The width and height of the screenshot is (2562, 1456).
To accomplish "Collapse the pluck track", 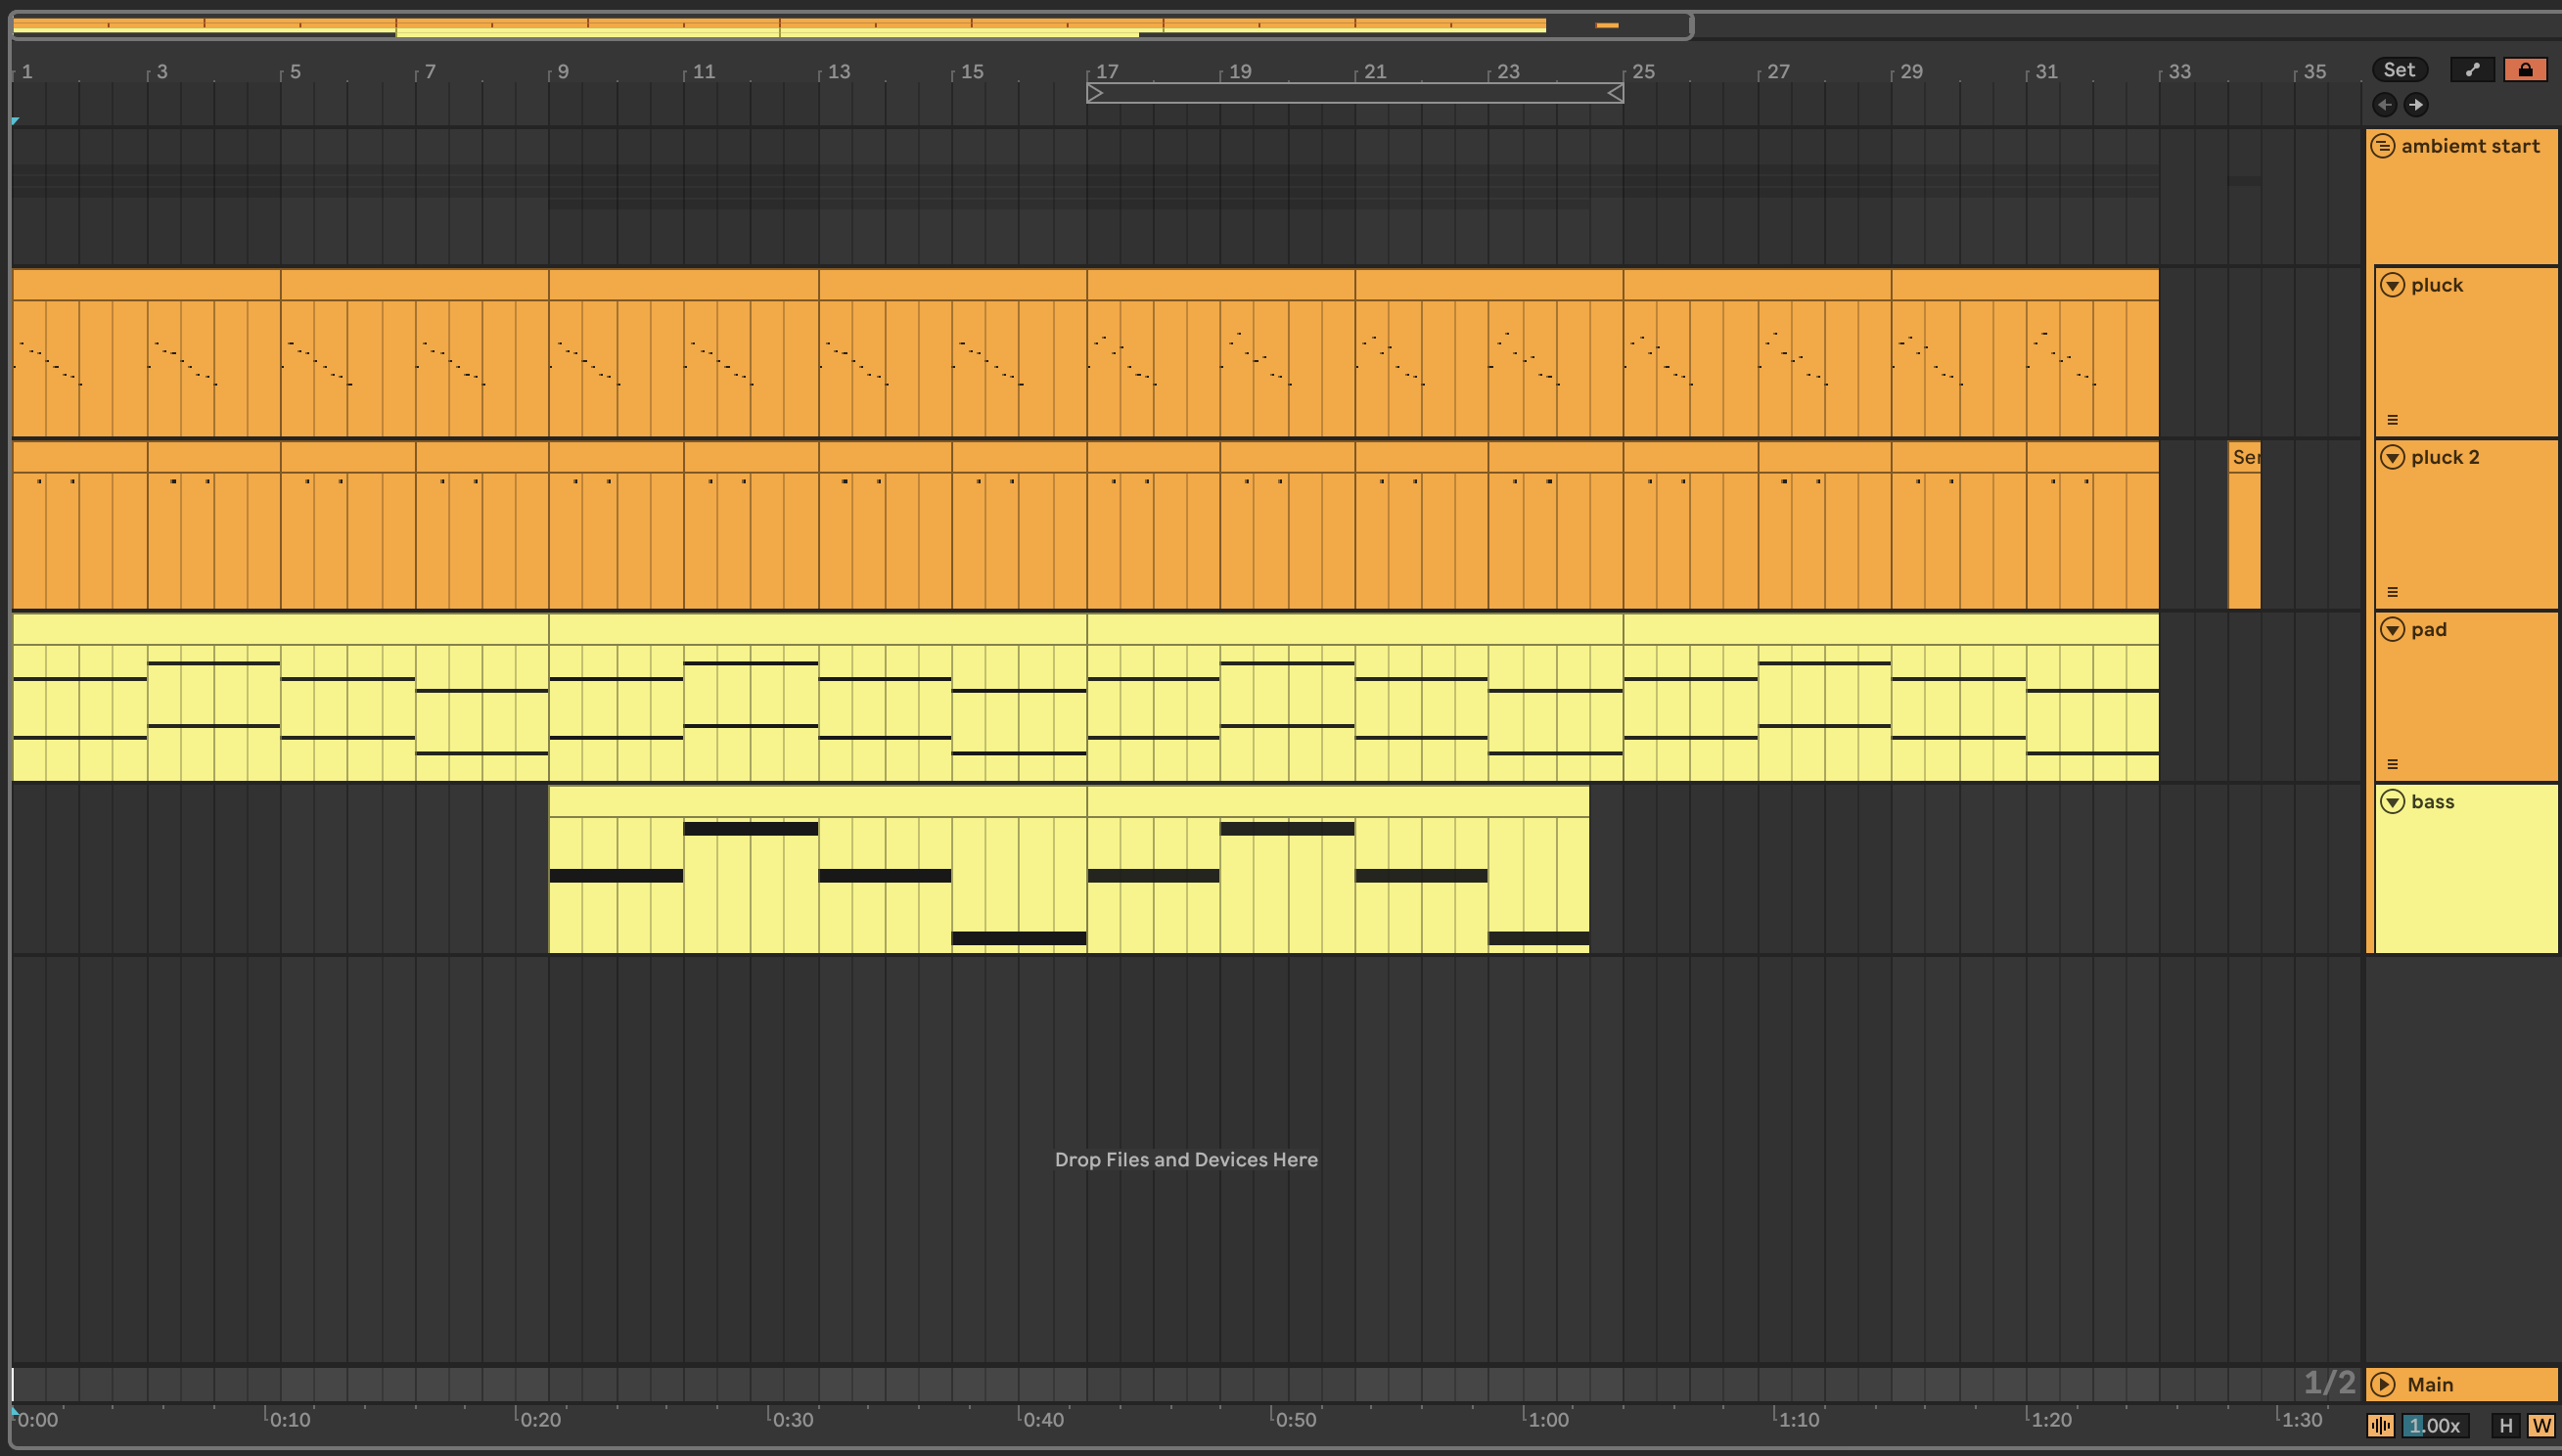I will [2392, 285].
